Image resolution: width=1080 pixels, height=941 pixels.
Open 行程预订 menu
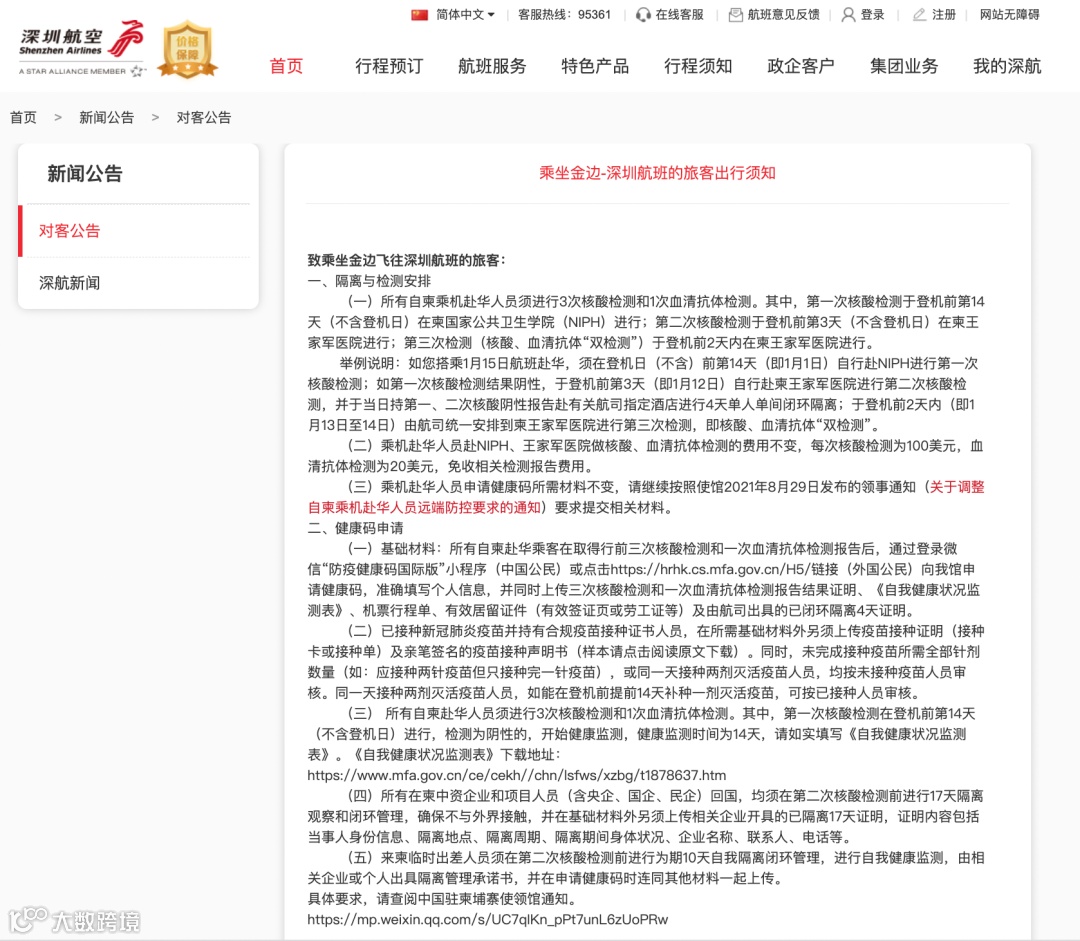[x=389, y=66]
